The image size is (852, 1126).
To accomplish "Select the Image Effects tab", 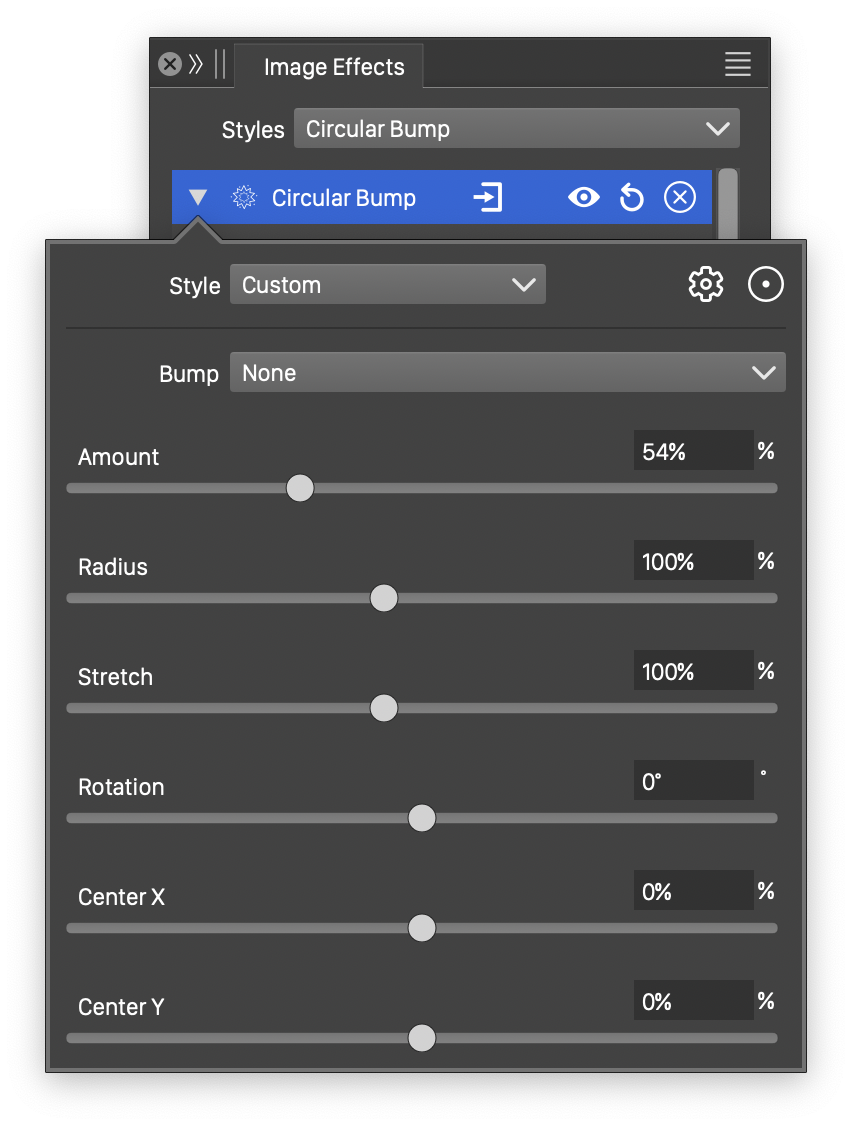I will tap(334, 67).
